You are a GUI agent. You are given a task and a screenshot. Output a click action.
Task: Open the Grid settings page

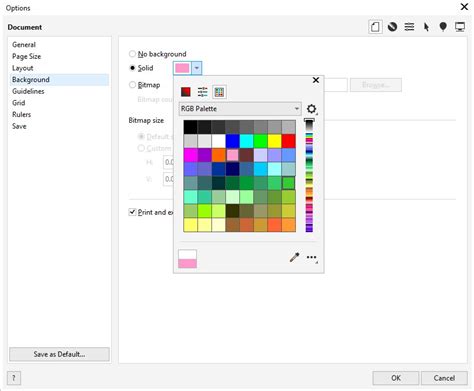(x=19, y=103)
